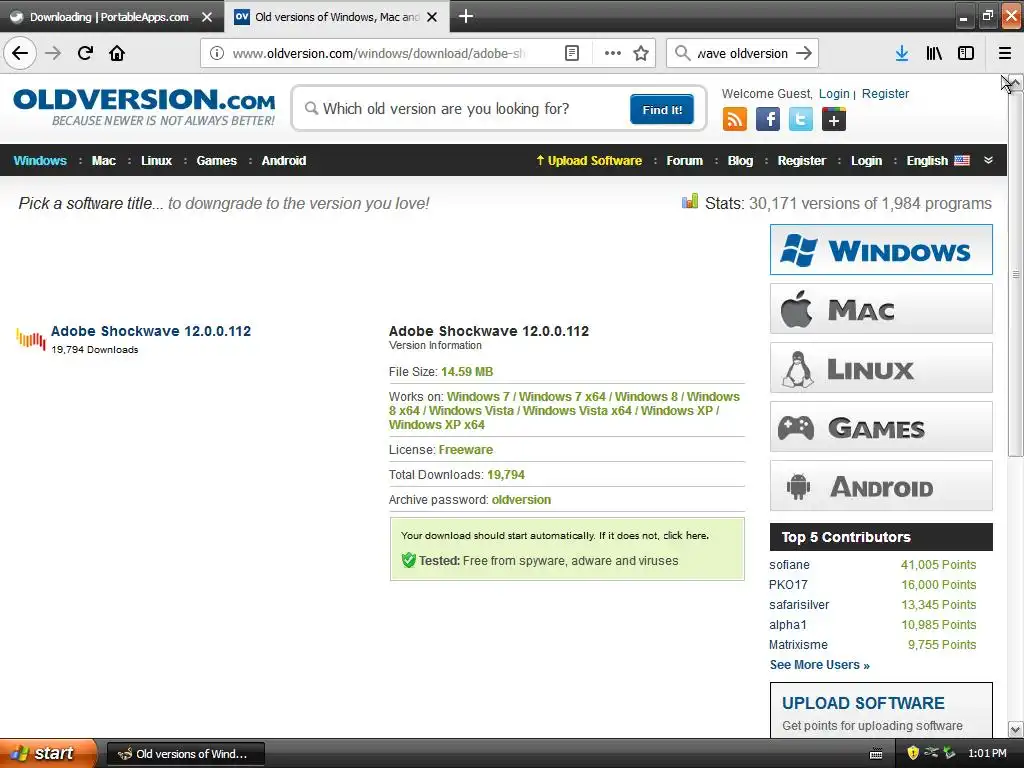The width and height of the screenshot is (1024, 768).
Task: Open contributor PKO17's profile
Action: click(788, 584)
